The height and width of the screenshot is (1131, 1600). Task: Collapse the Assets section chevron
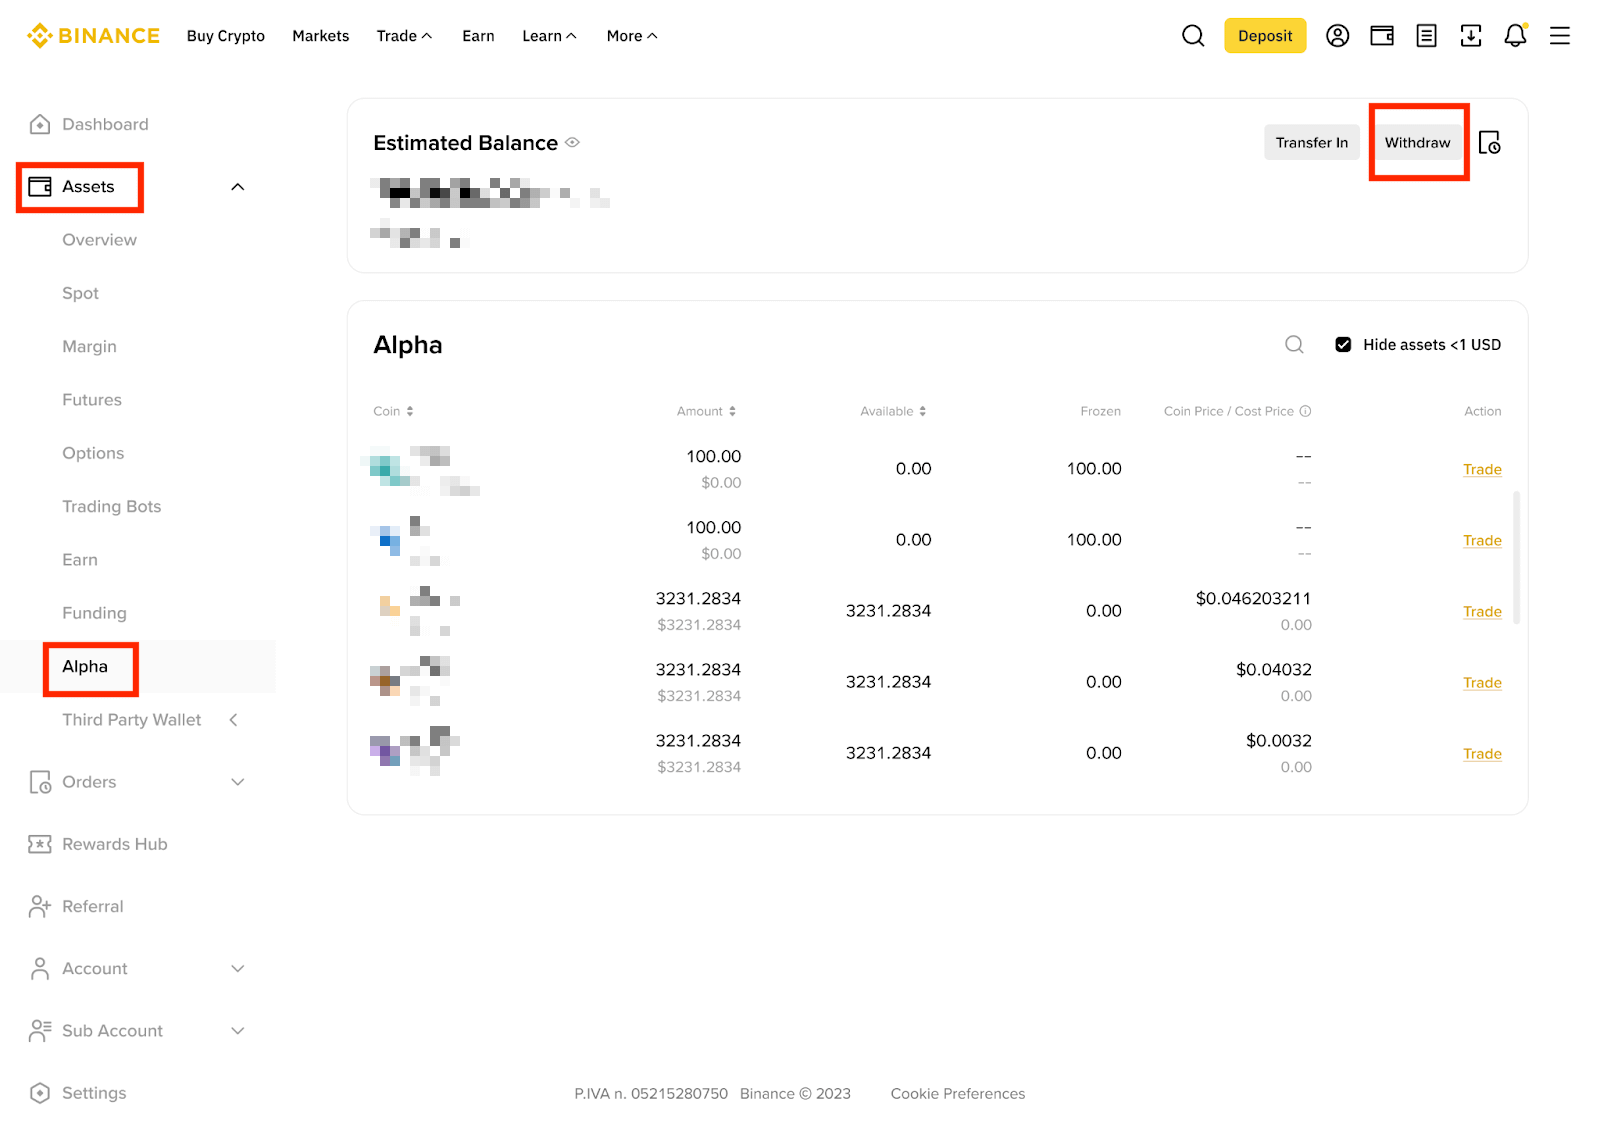click(238, 187)
